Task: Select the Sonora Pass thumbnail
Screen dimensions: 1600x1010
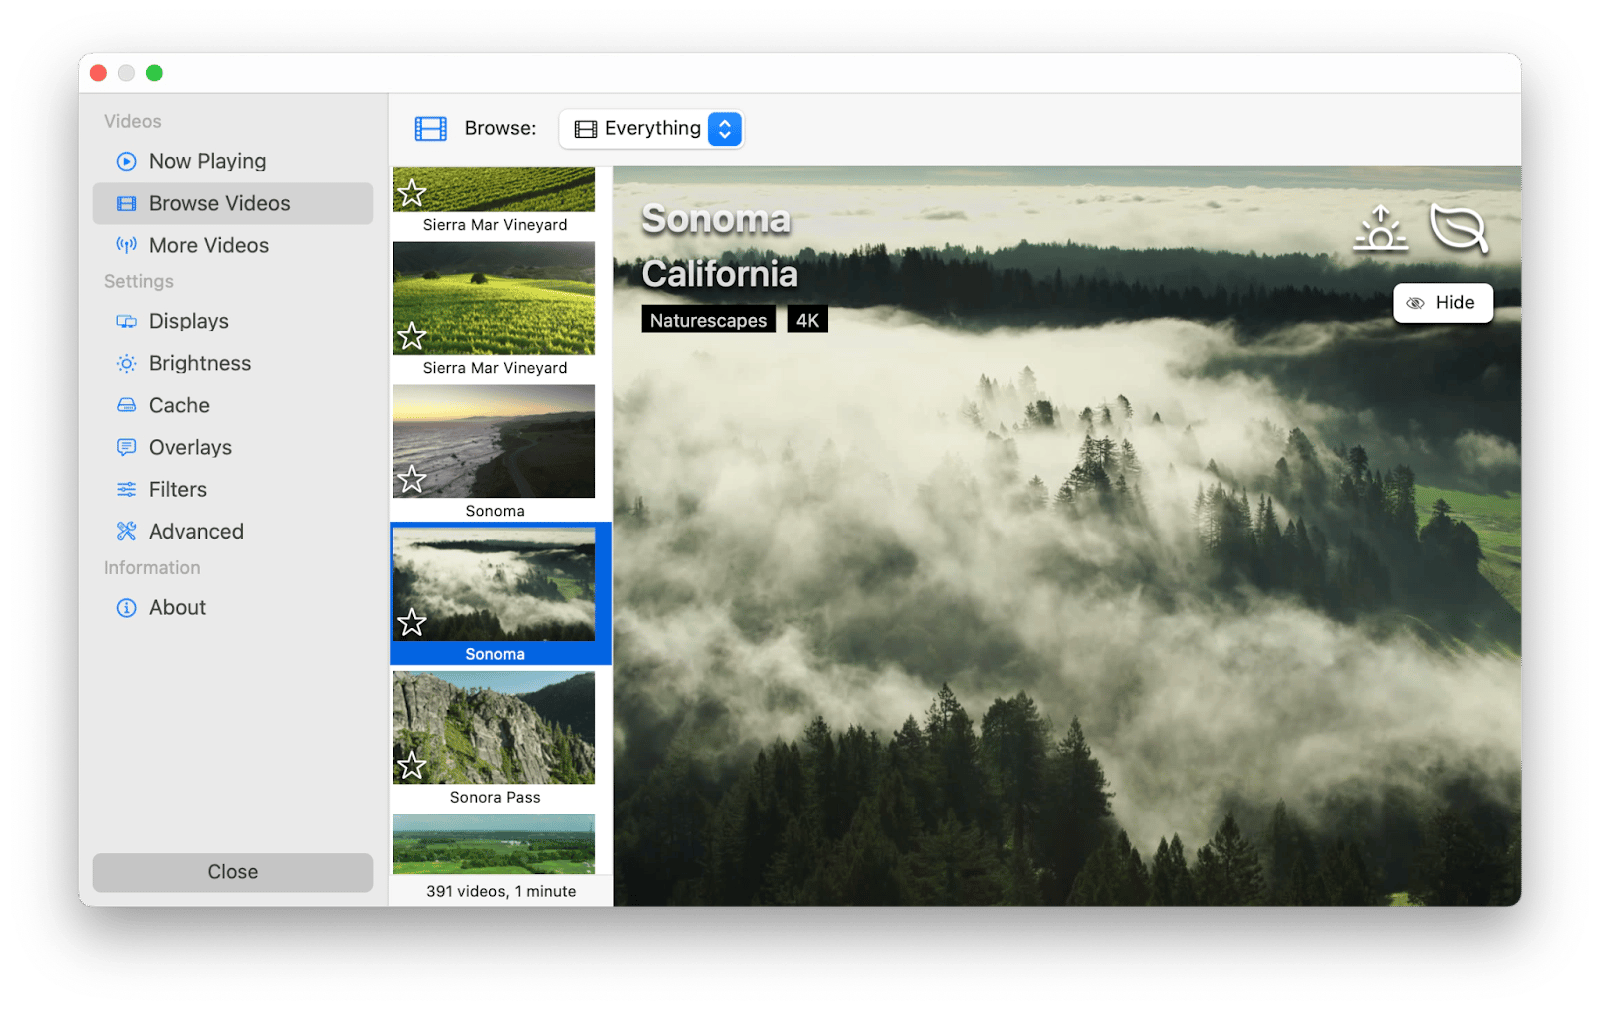Action: pyautogui.click(x=494, y=727)
